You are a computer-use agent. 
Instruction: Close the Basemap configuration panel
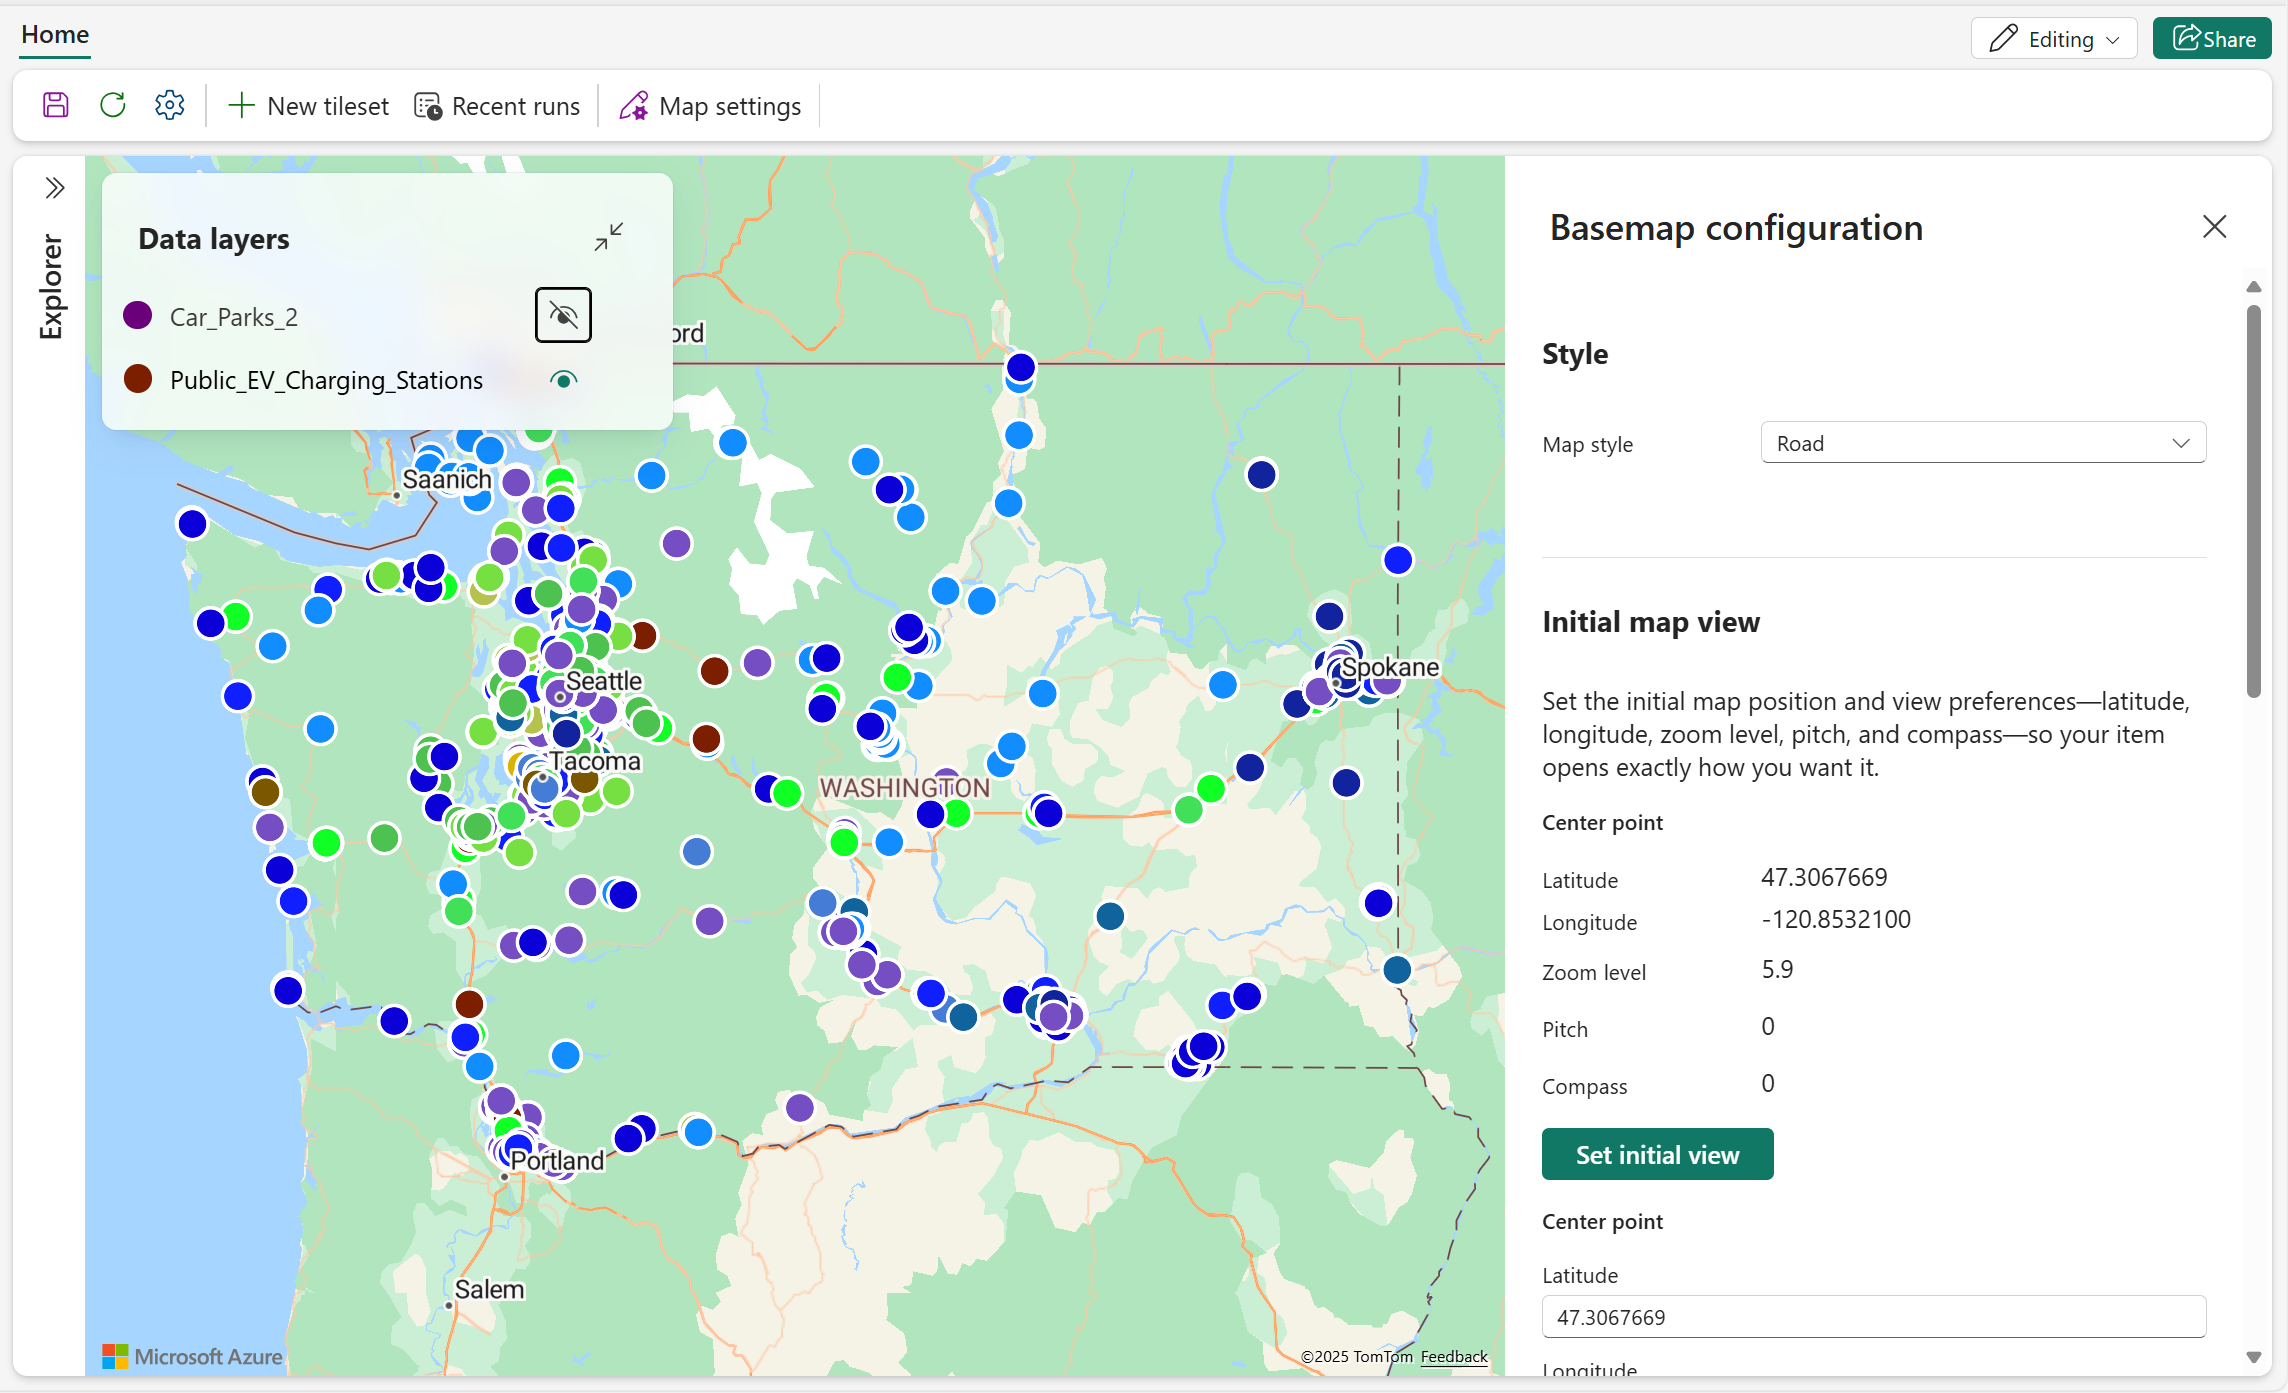2214,227
